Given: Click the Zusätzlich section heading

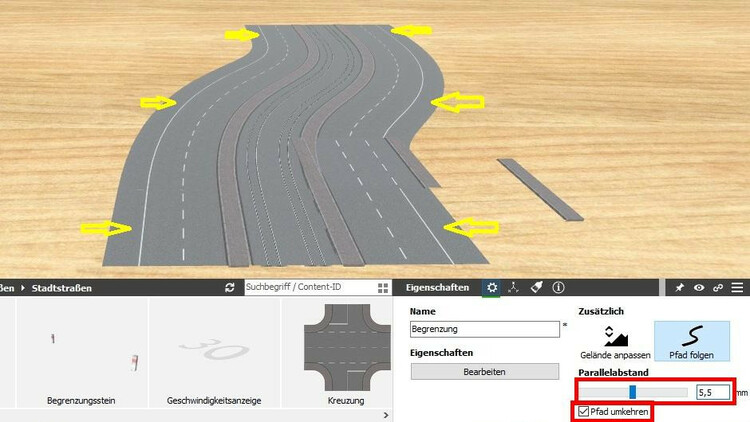Looking at the screenshot, I should (601, 311).
